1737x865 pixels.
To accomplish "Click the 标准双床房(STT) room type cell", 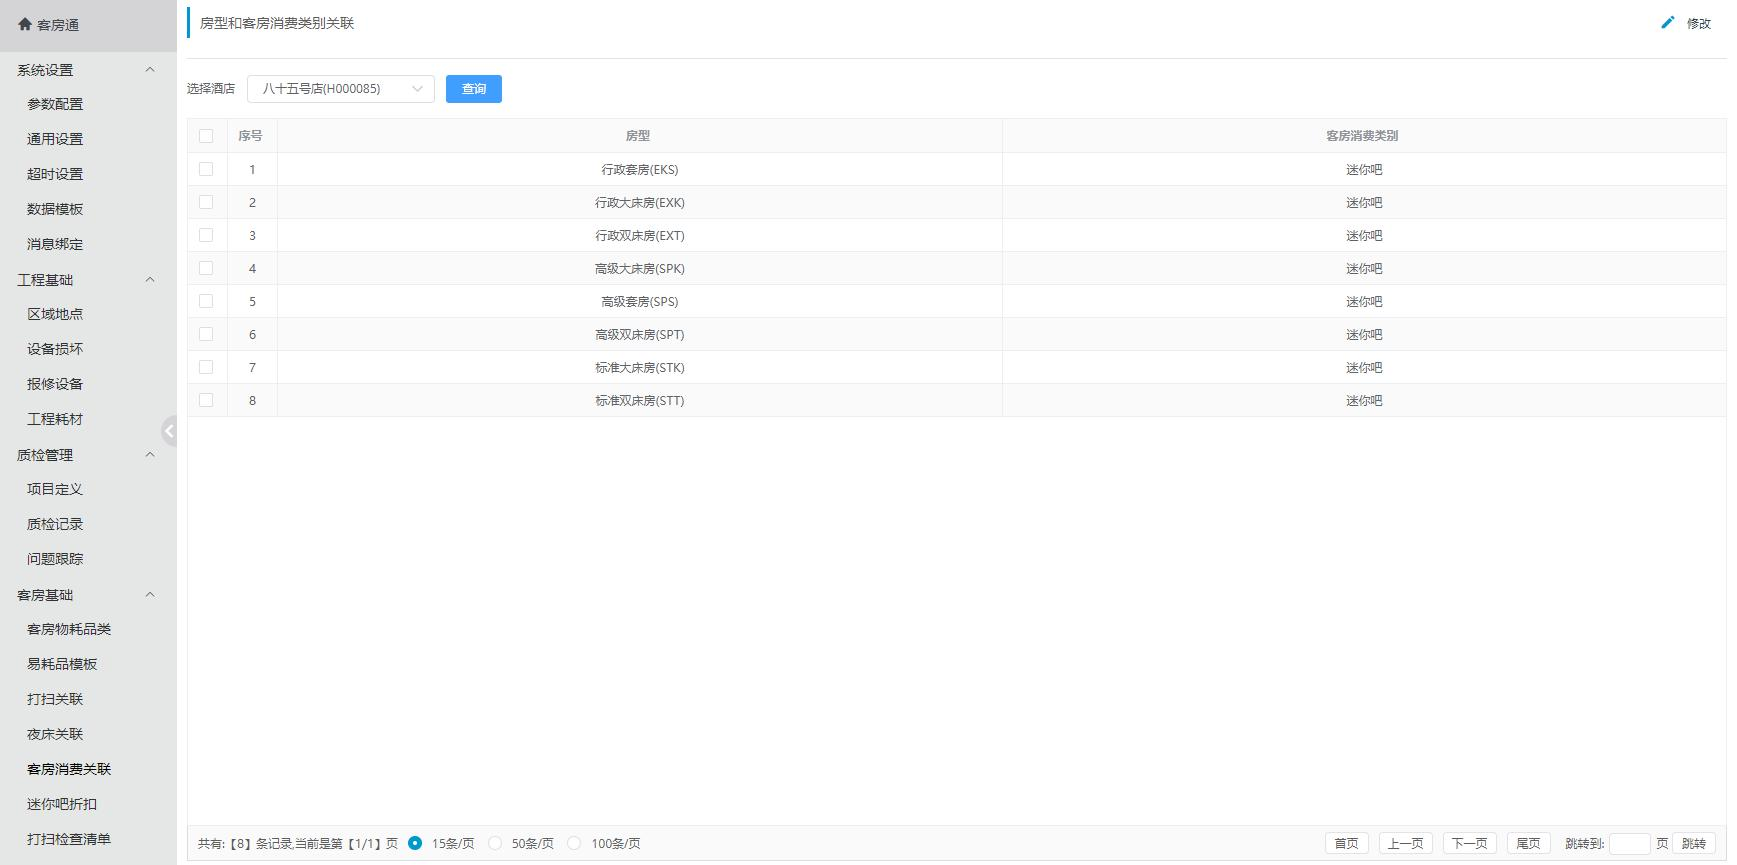I will tap(640, 400).
